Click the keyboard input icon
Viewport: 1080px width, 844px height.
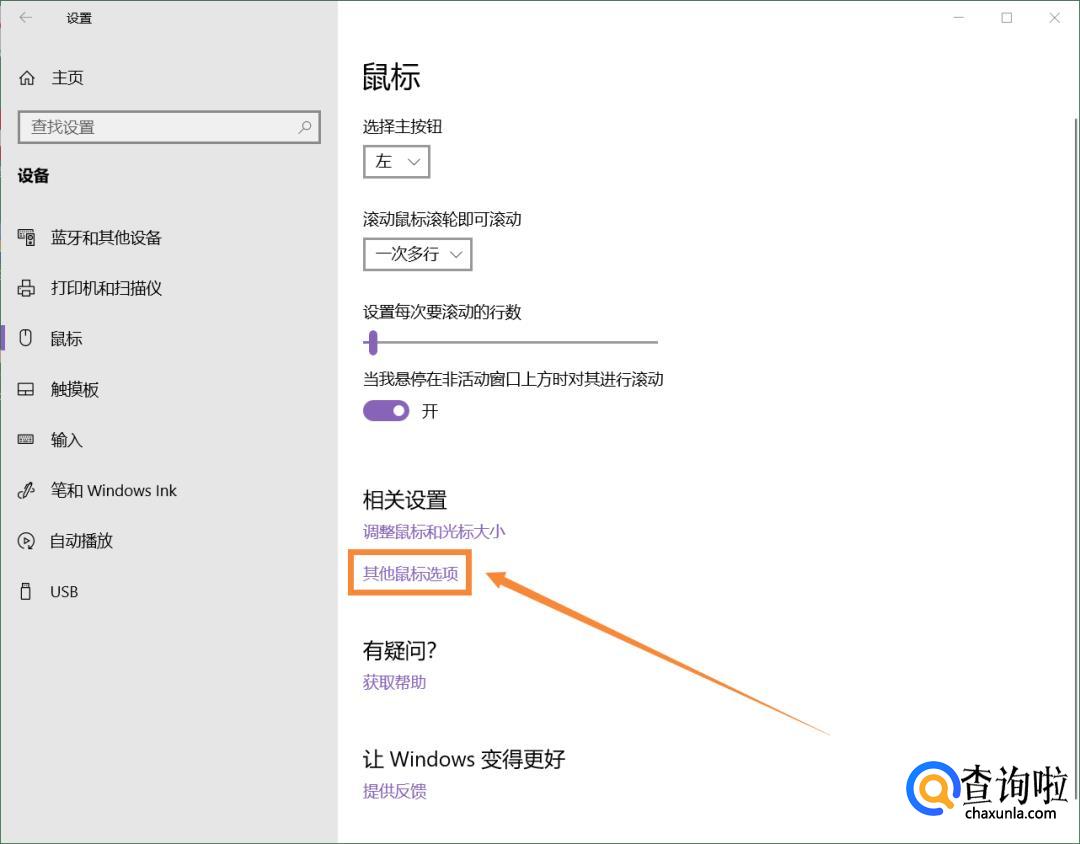point(26,440)
